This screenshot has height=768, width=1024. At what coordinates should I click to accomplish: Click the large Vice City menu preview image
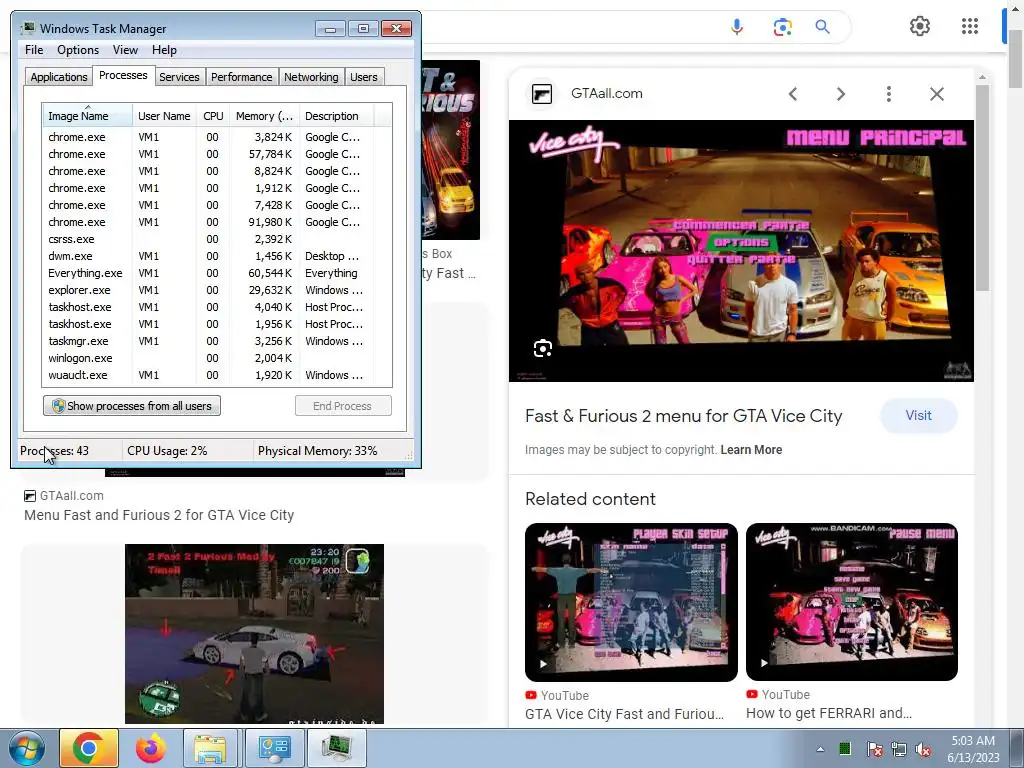(741, 251)
